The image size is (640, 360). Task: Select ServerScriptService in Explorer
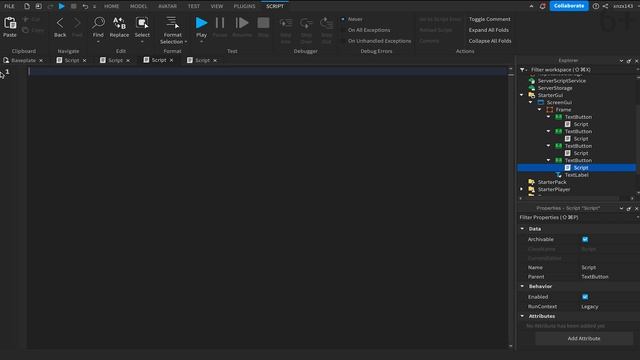562,81
